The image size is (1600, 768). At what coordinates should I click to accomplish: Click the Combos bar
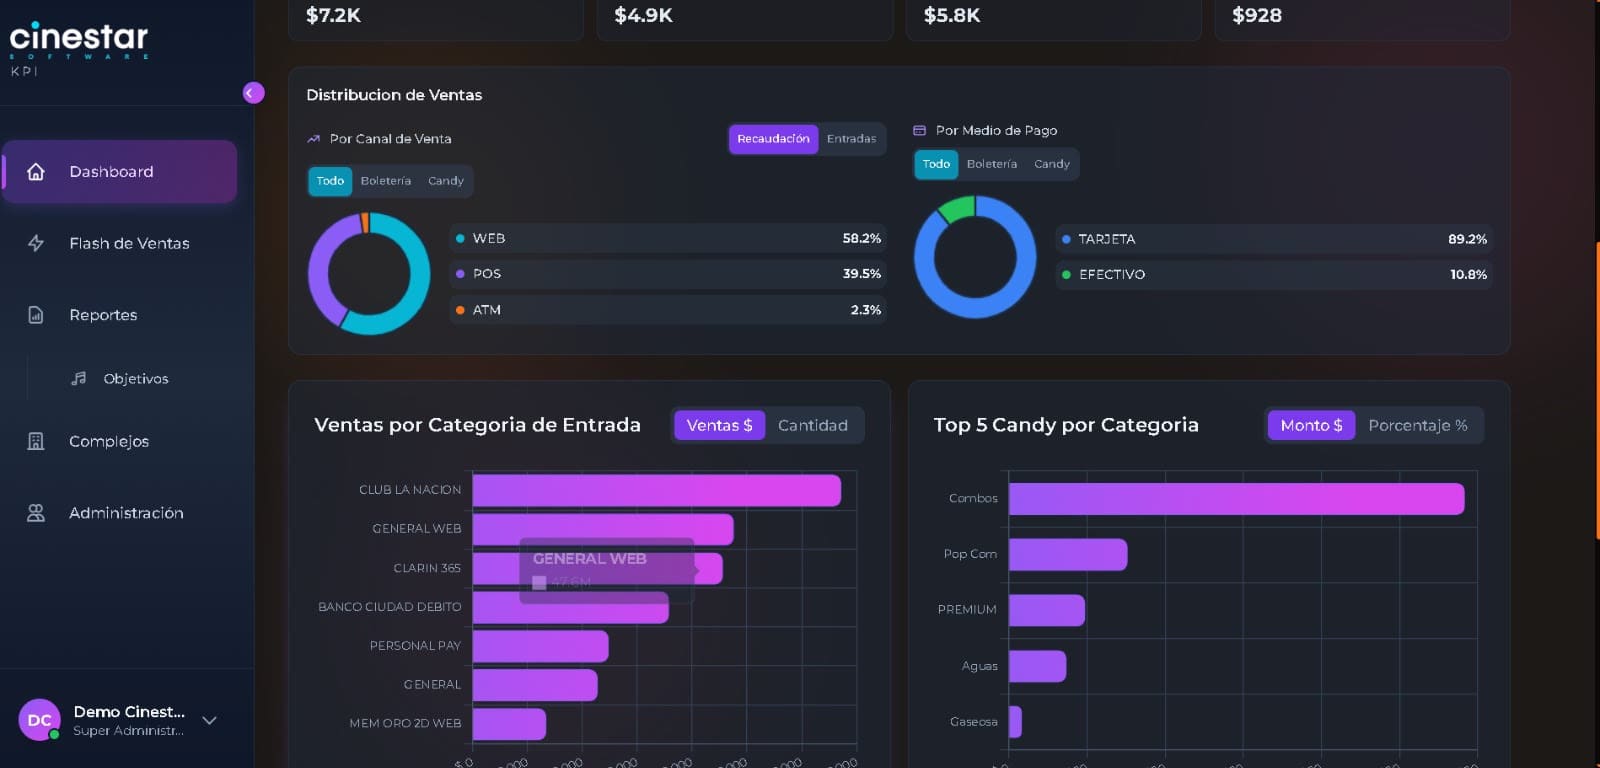1236,499
